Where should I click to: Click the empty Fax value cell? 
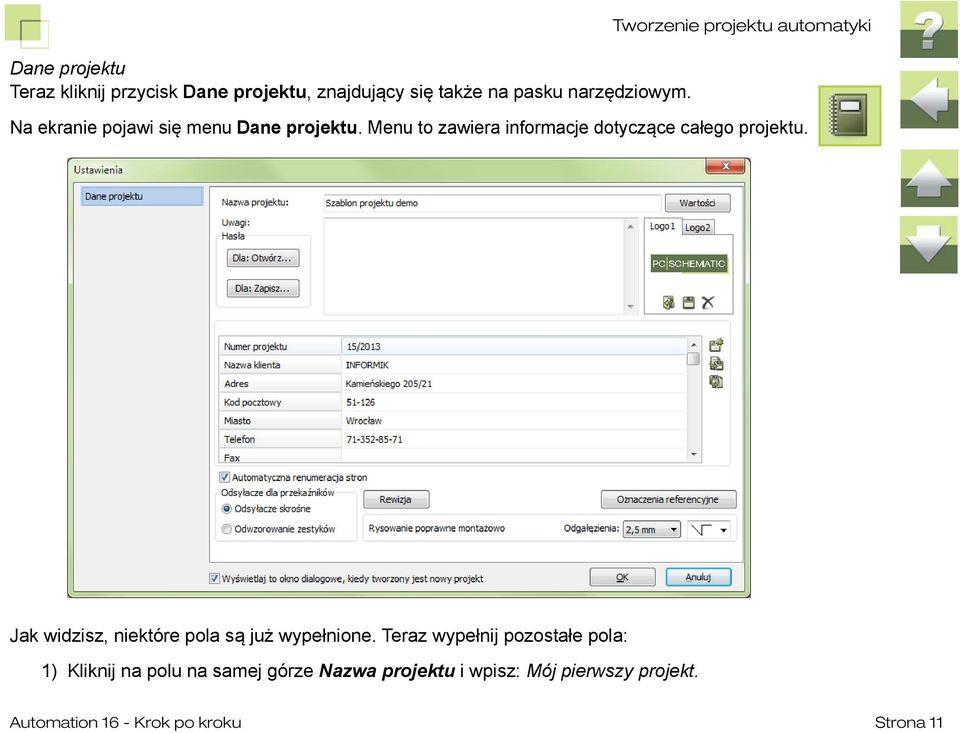(514, 457)
